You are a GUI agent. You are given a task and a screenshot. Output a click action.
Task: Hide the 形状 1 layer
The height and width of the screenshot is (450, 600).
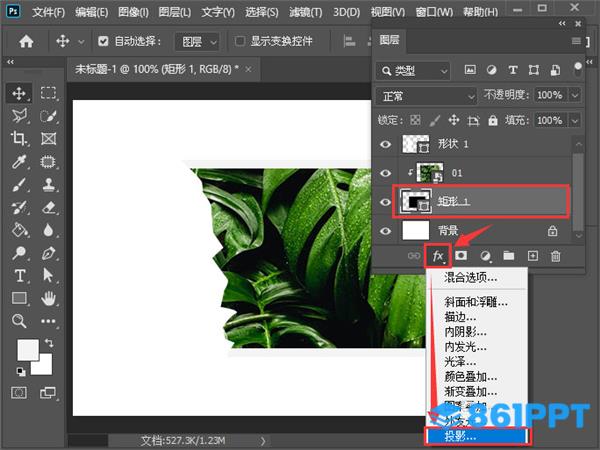click(x=385, y=144)
